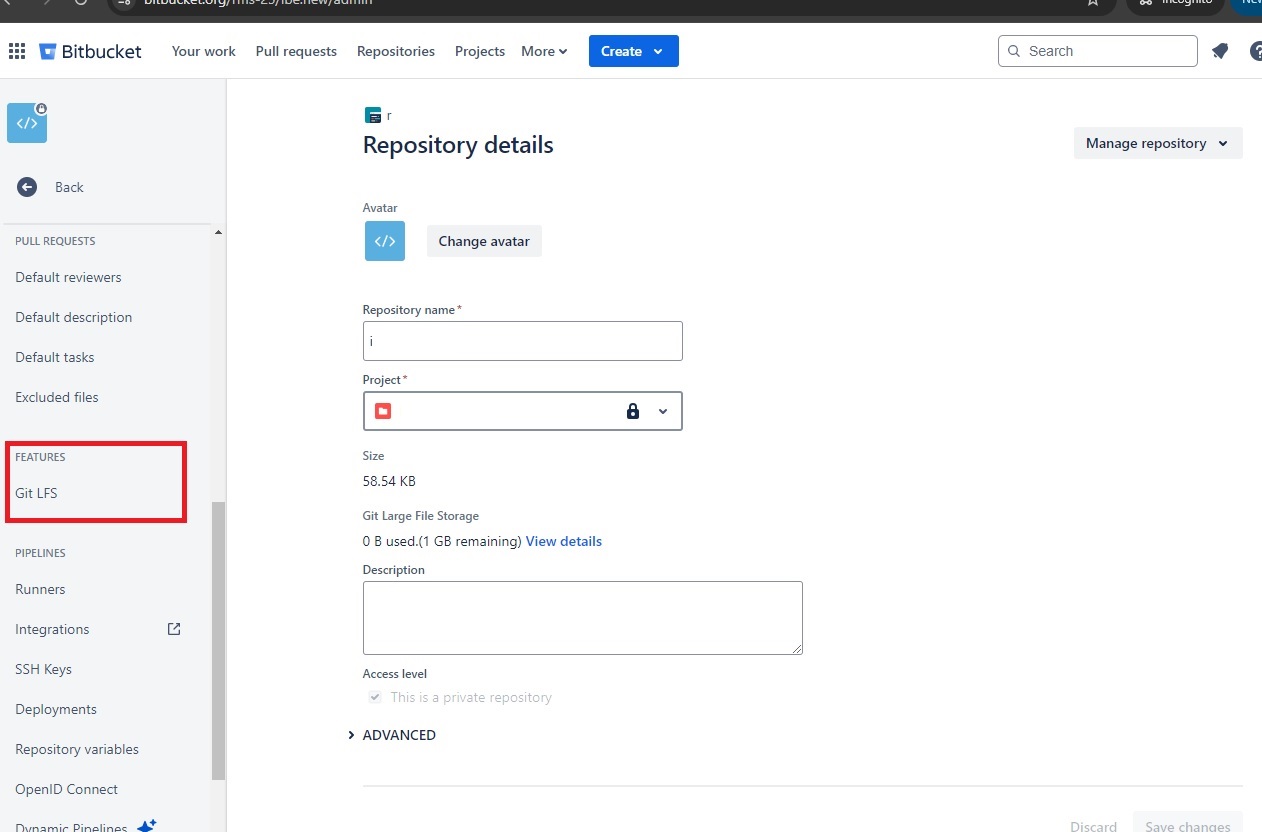Click the Bitbucket logo icon
Viewport: 1262px width, 832px height.
(46, 50)
